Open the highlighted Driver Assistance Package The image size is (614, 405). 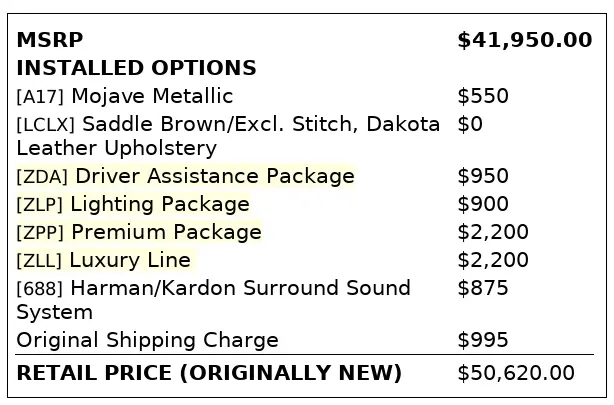(x=186, y=176)
